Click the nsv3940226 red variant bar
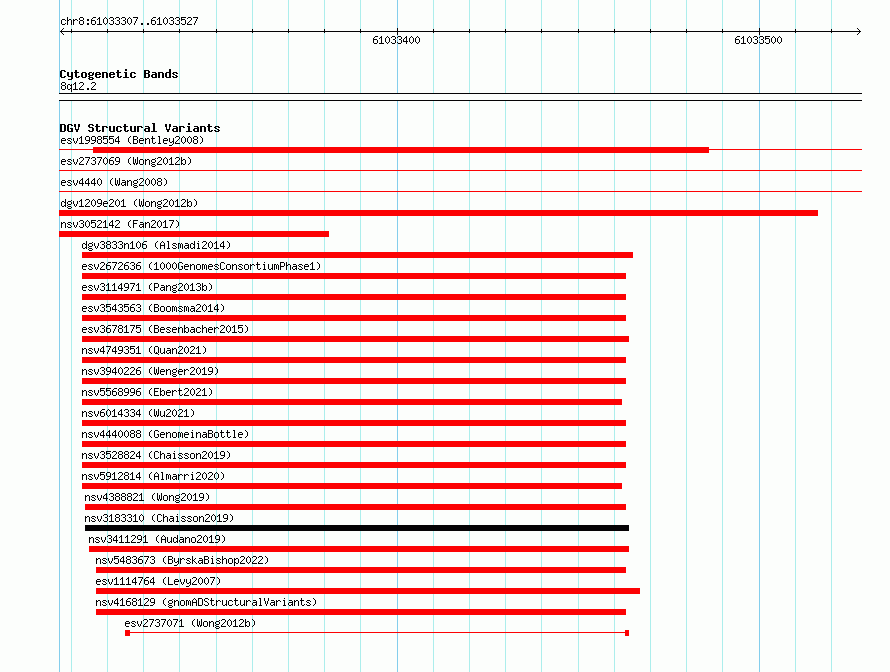Image resolution: width=890 pixels, height=672 pixels. 354,381
